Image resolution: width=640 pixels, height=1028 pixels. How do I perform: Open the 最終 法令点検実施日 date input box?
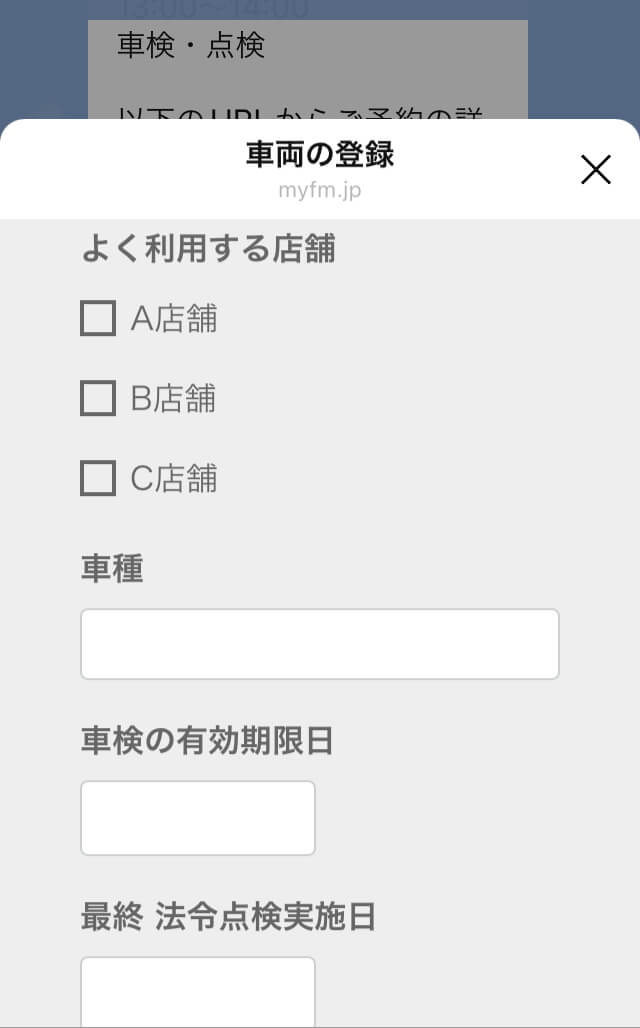click(198, 990)
